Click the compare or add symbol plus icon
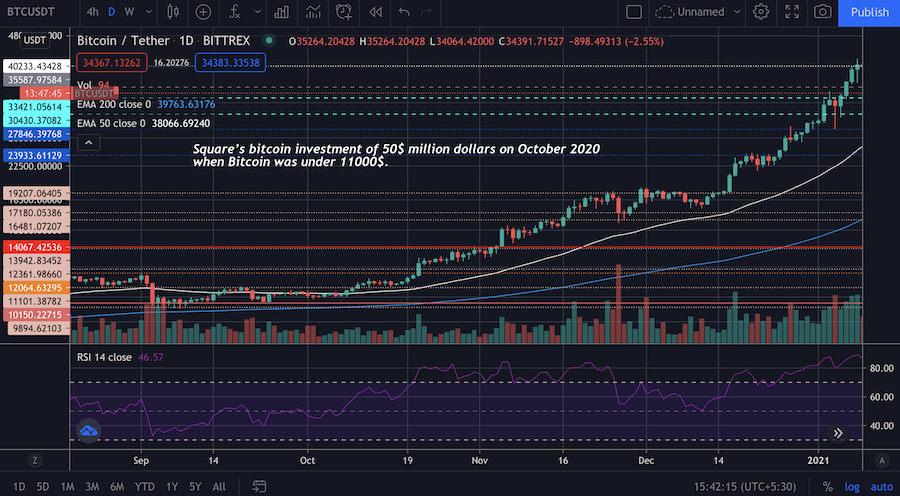This screenshot has height=496, width=900. [203, 11]
